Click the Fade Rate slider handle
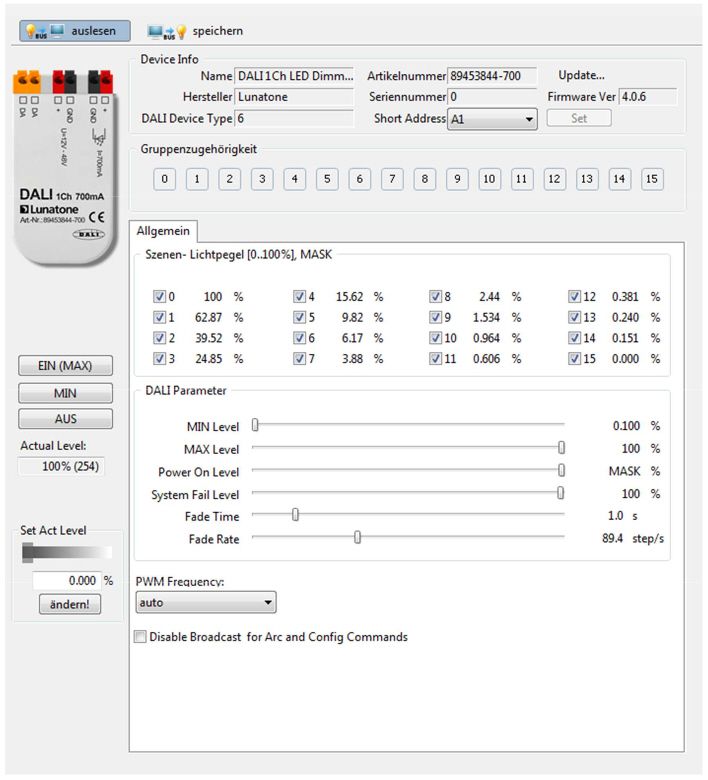708x780 pixels. tap(357, 538)
